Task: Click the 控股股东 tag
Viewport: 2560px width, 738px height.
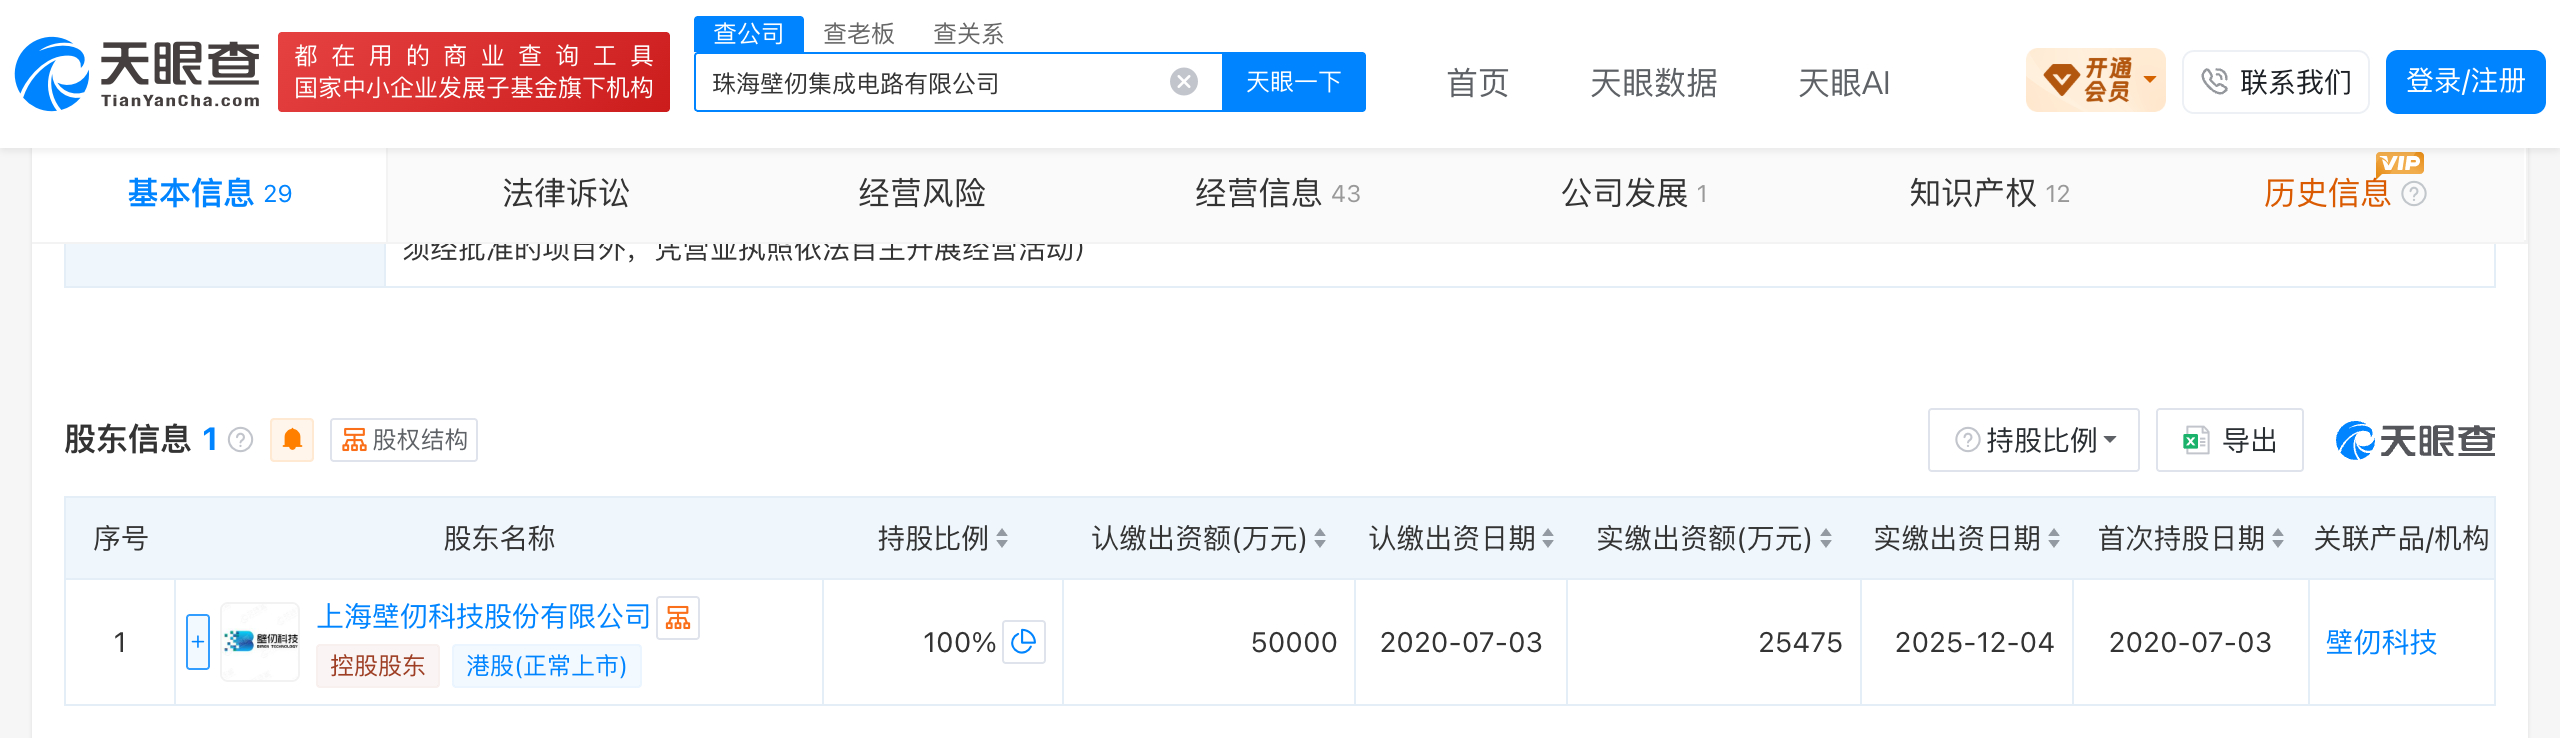Action: click(378, 666)
